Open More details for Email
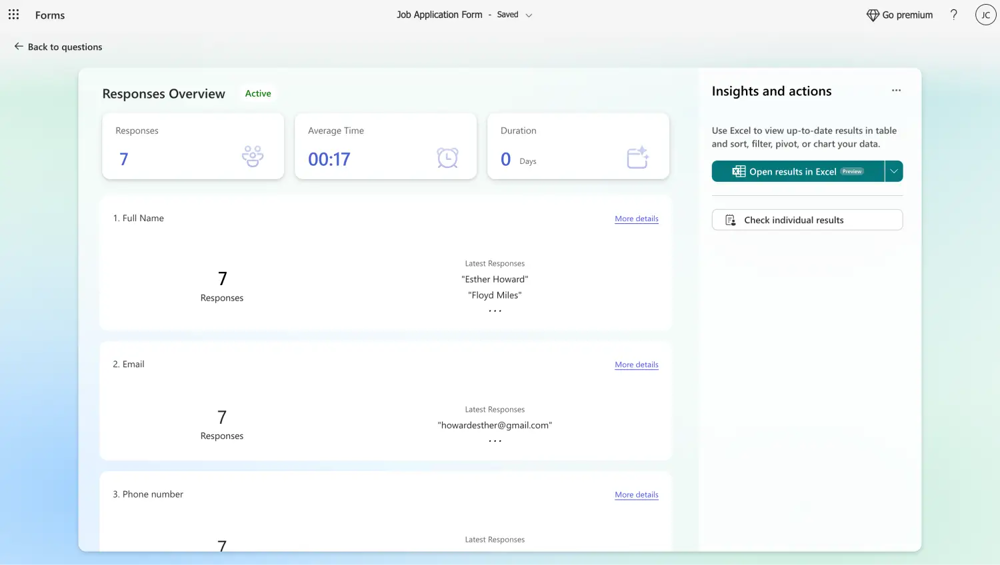Screen dimensions: 1000x565 click(636, 364)
